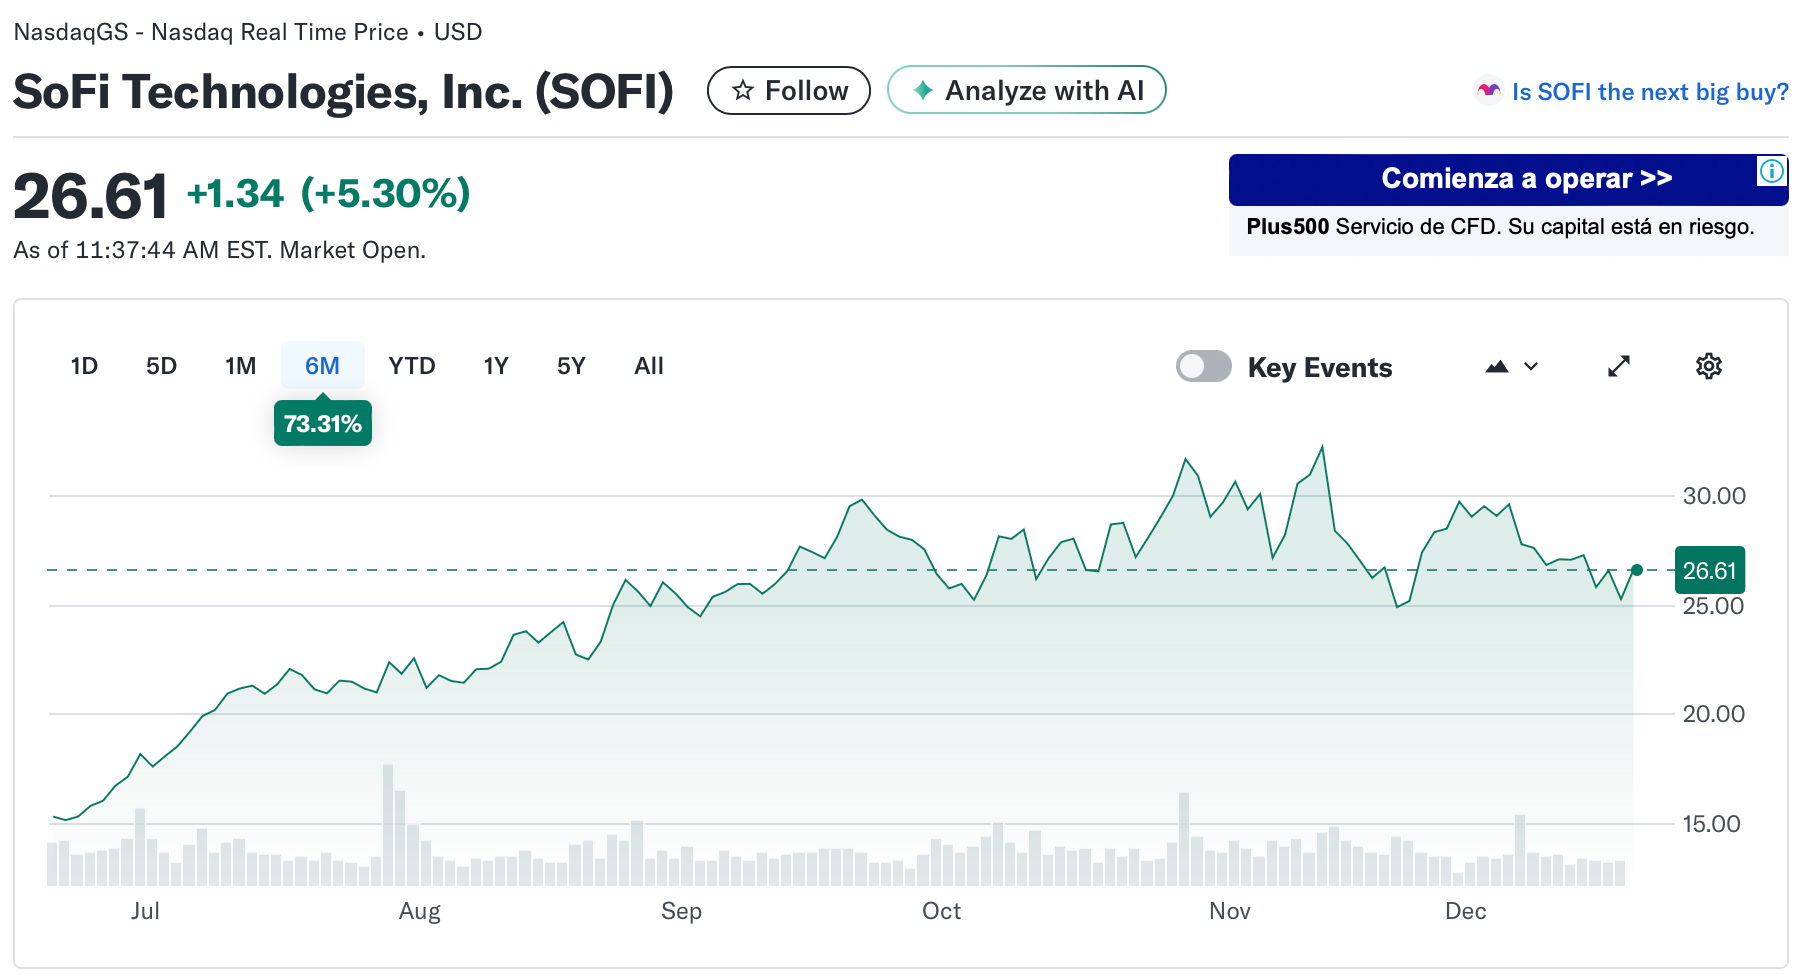The height and width of the screenshot is (975, 1802).
Task: Open the 'Is SOFI the next big buy?' link
Action: coord(1650,91)
